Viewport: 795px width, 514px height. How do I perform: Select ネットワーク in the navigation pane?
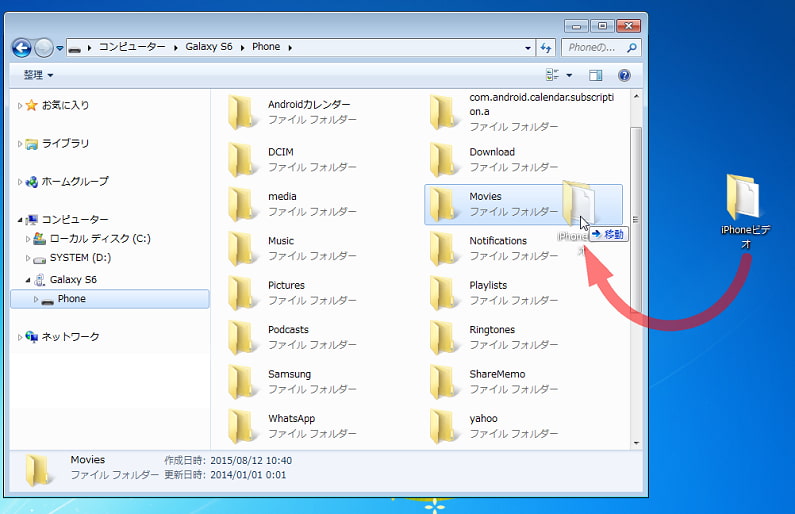70,337
